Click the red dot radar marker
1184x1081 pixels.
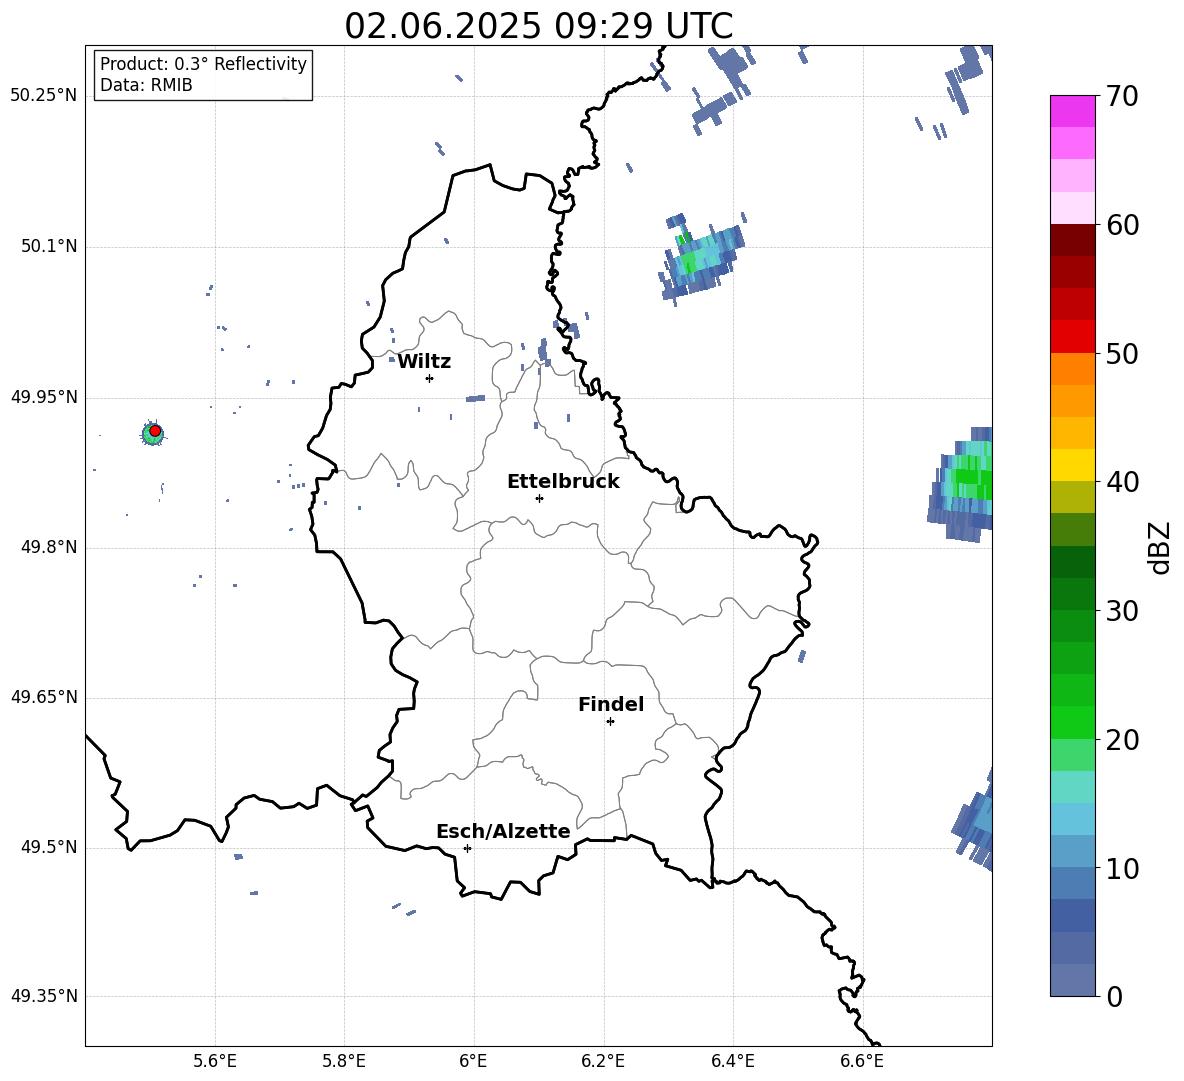155,431
